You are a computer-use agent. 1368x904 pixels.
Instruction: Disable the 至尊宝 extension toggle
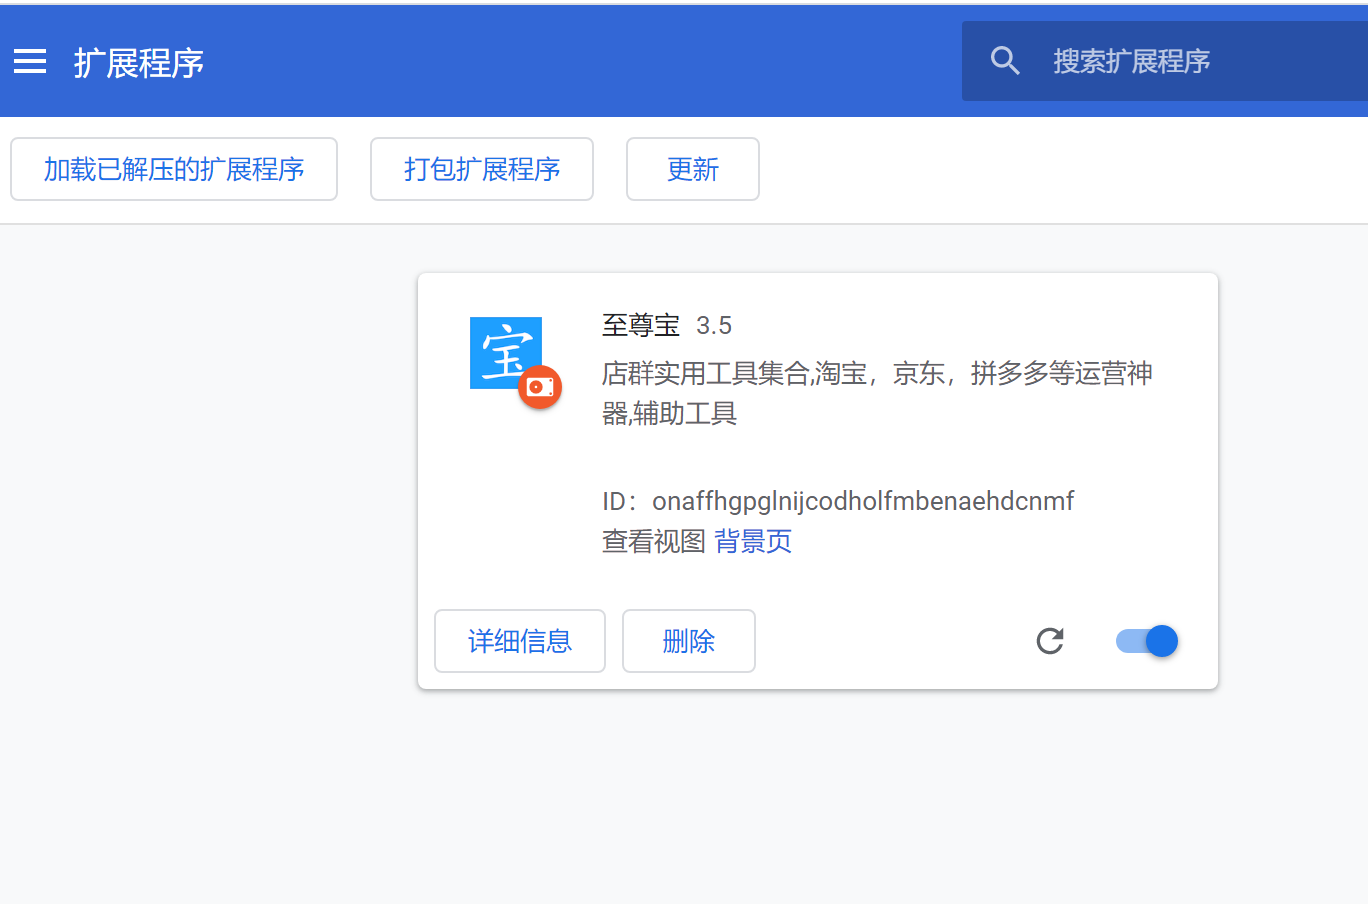click(1147, 641)
